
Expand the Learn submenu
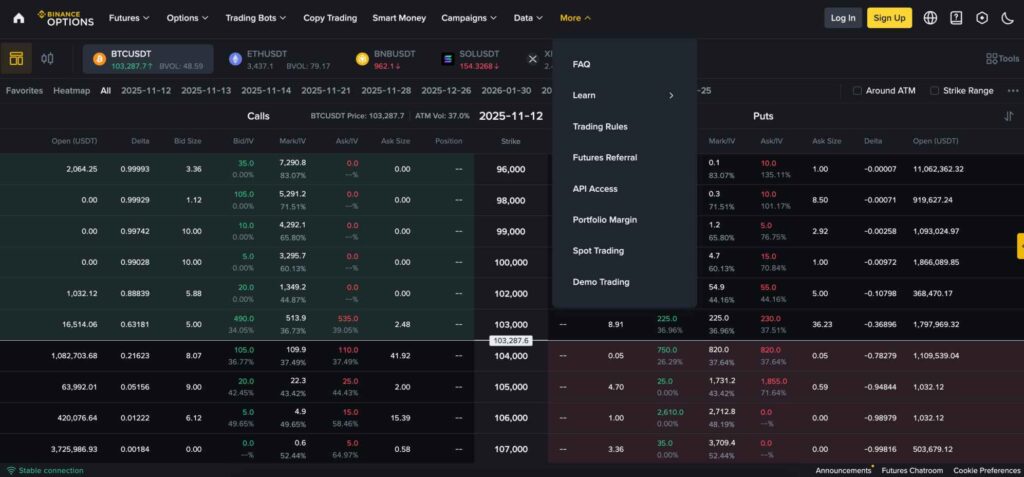click(x=624, y=95)
